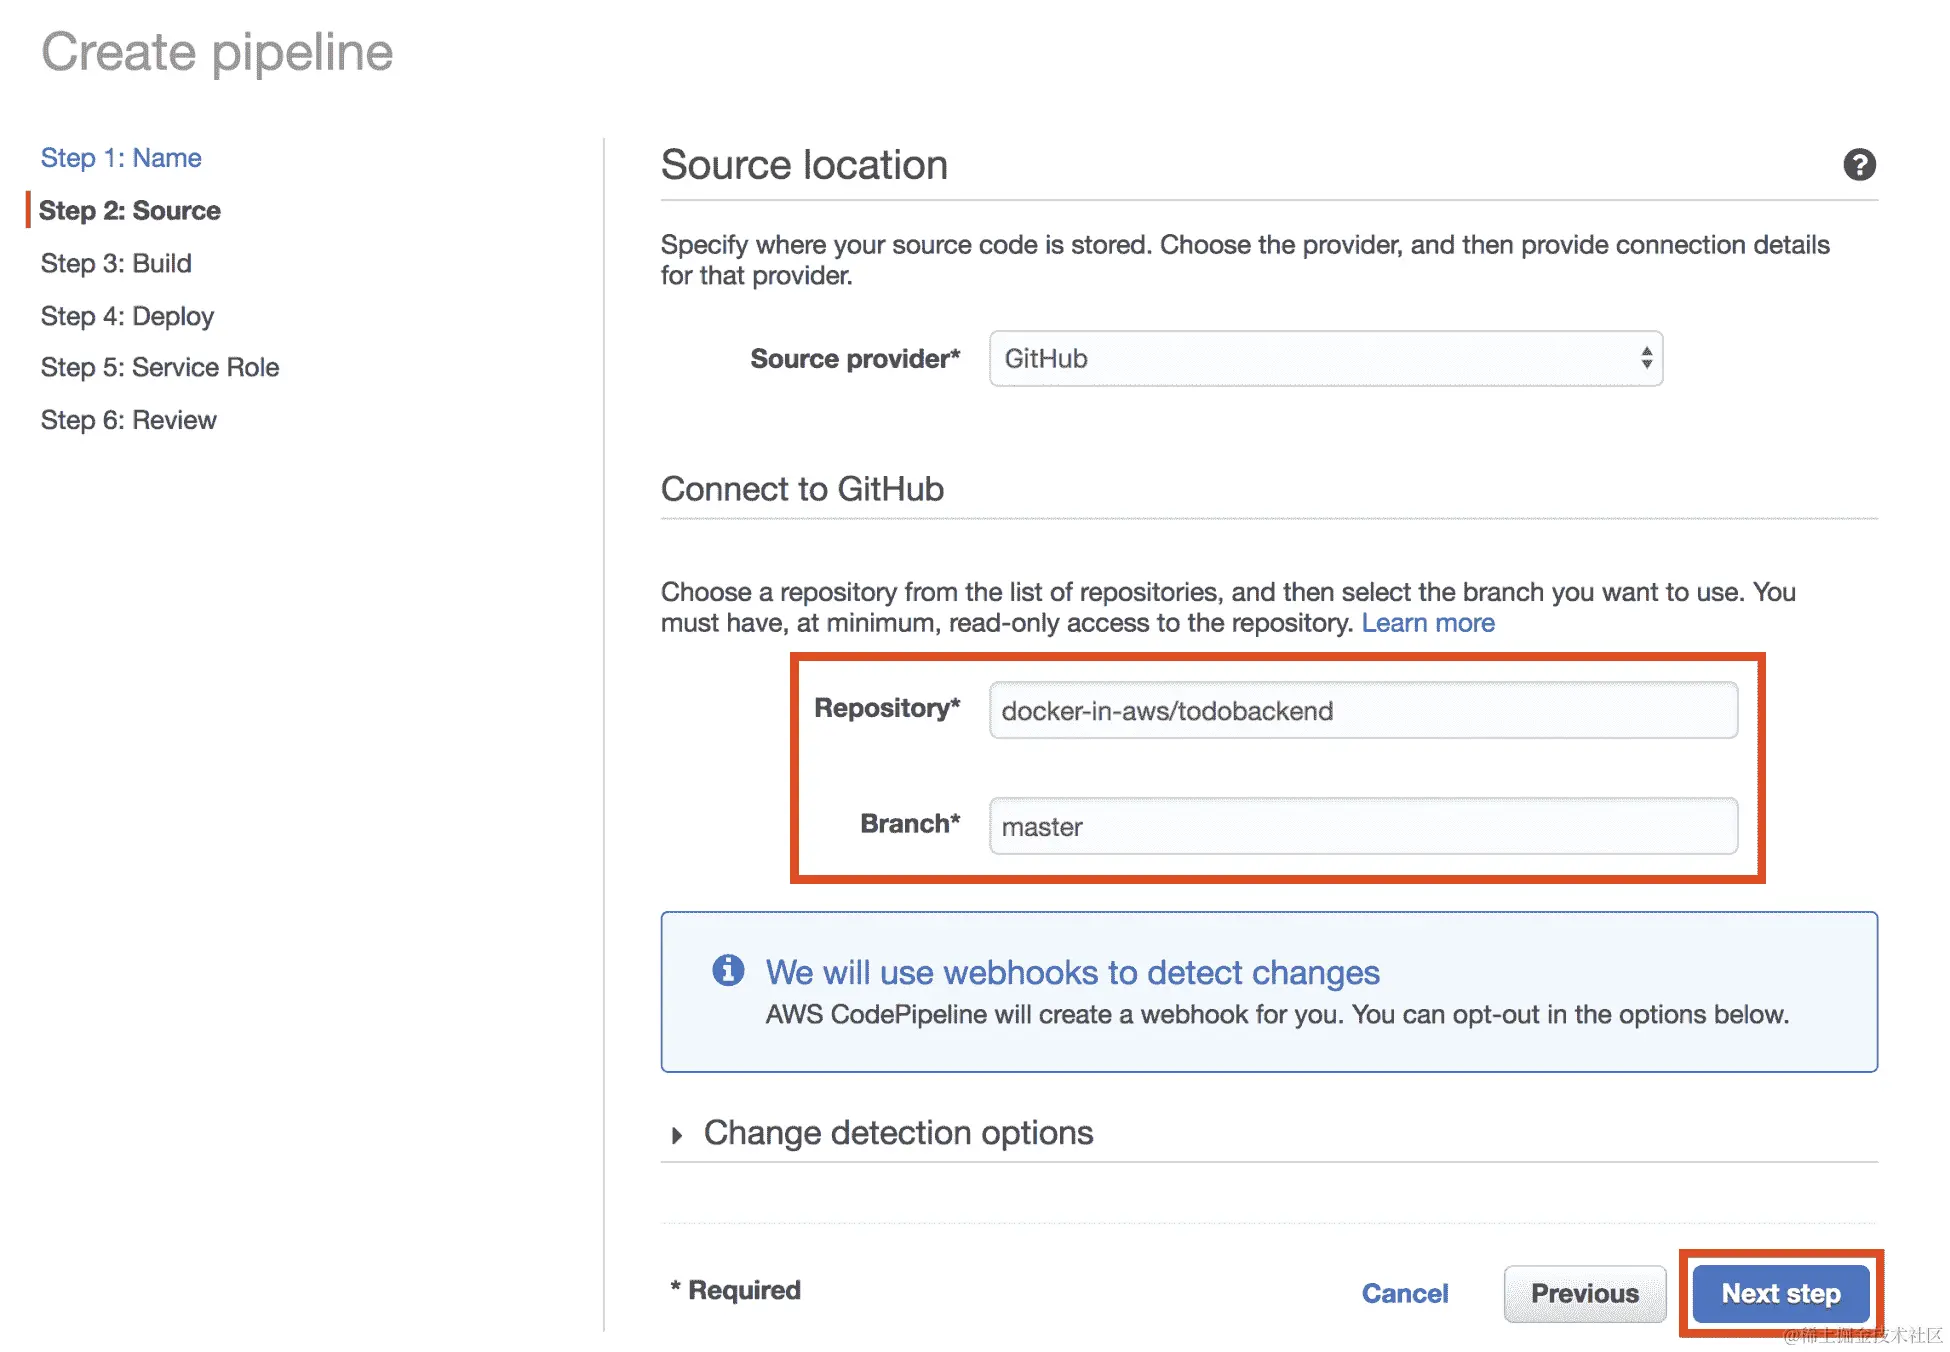Go to Step 1: Name
The height and width of the screenshot is (1352, 1950).
pyautogui.click(x=121, y=158)
